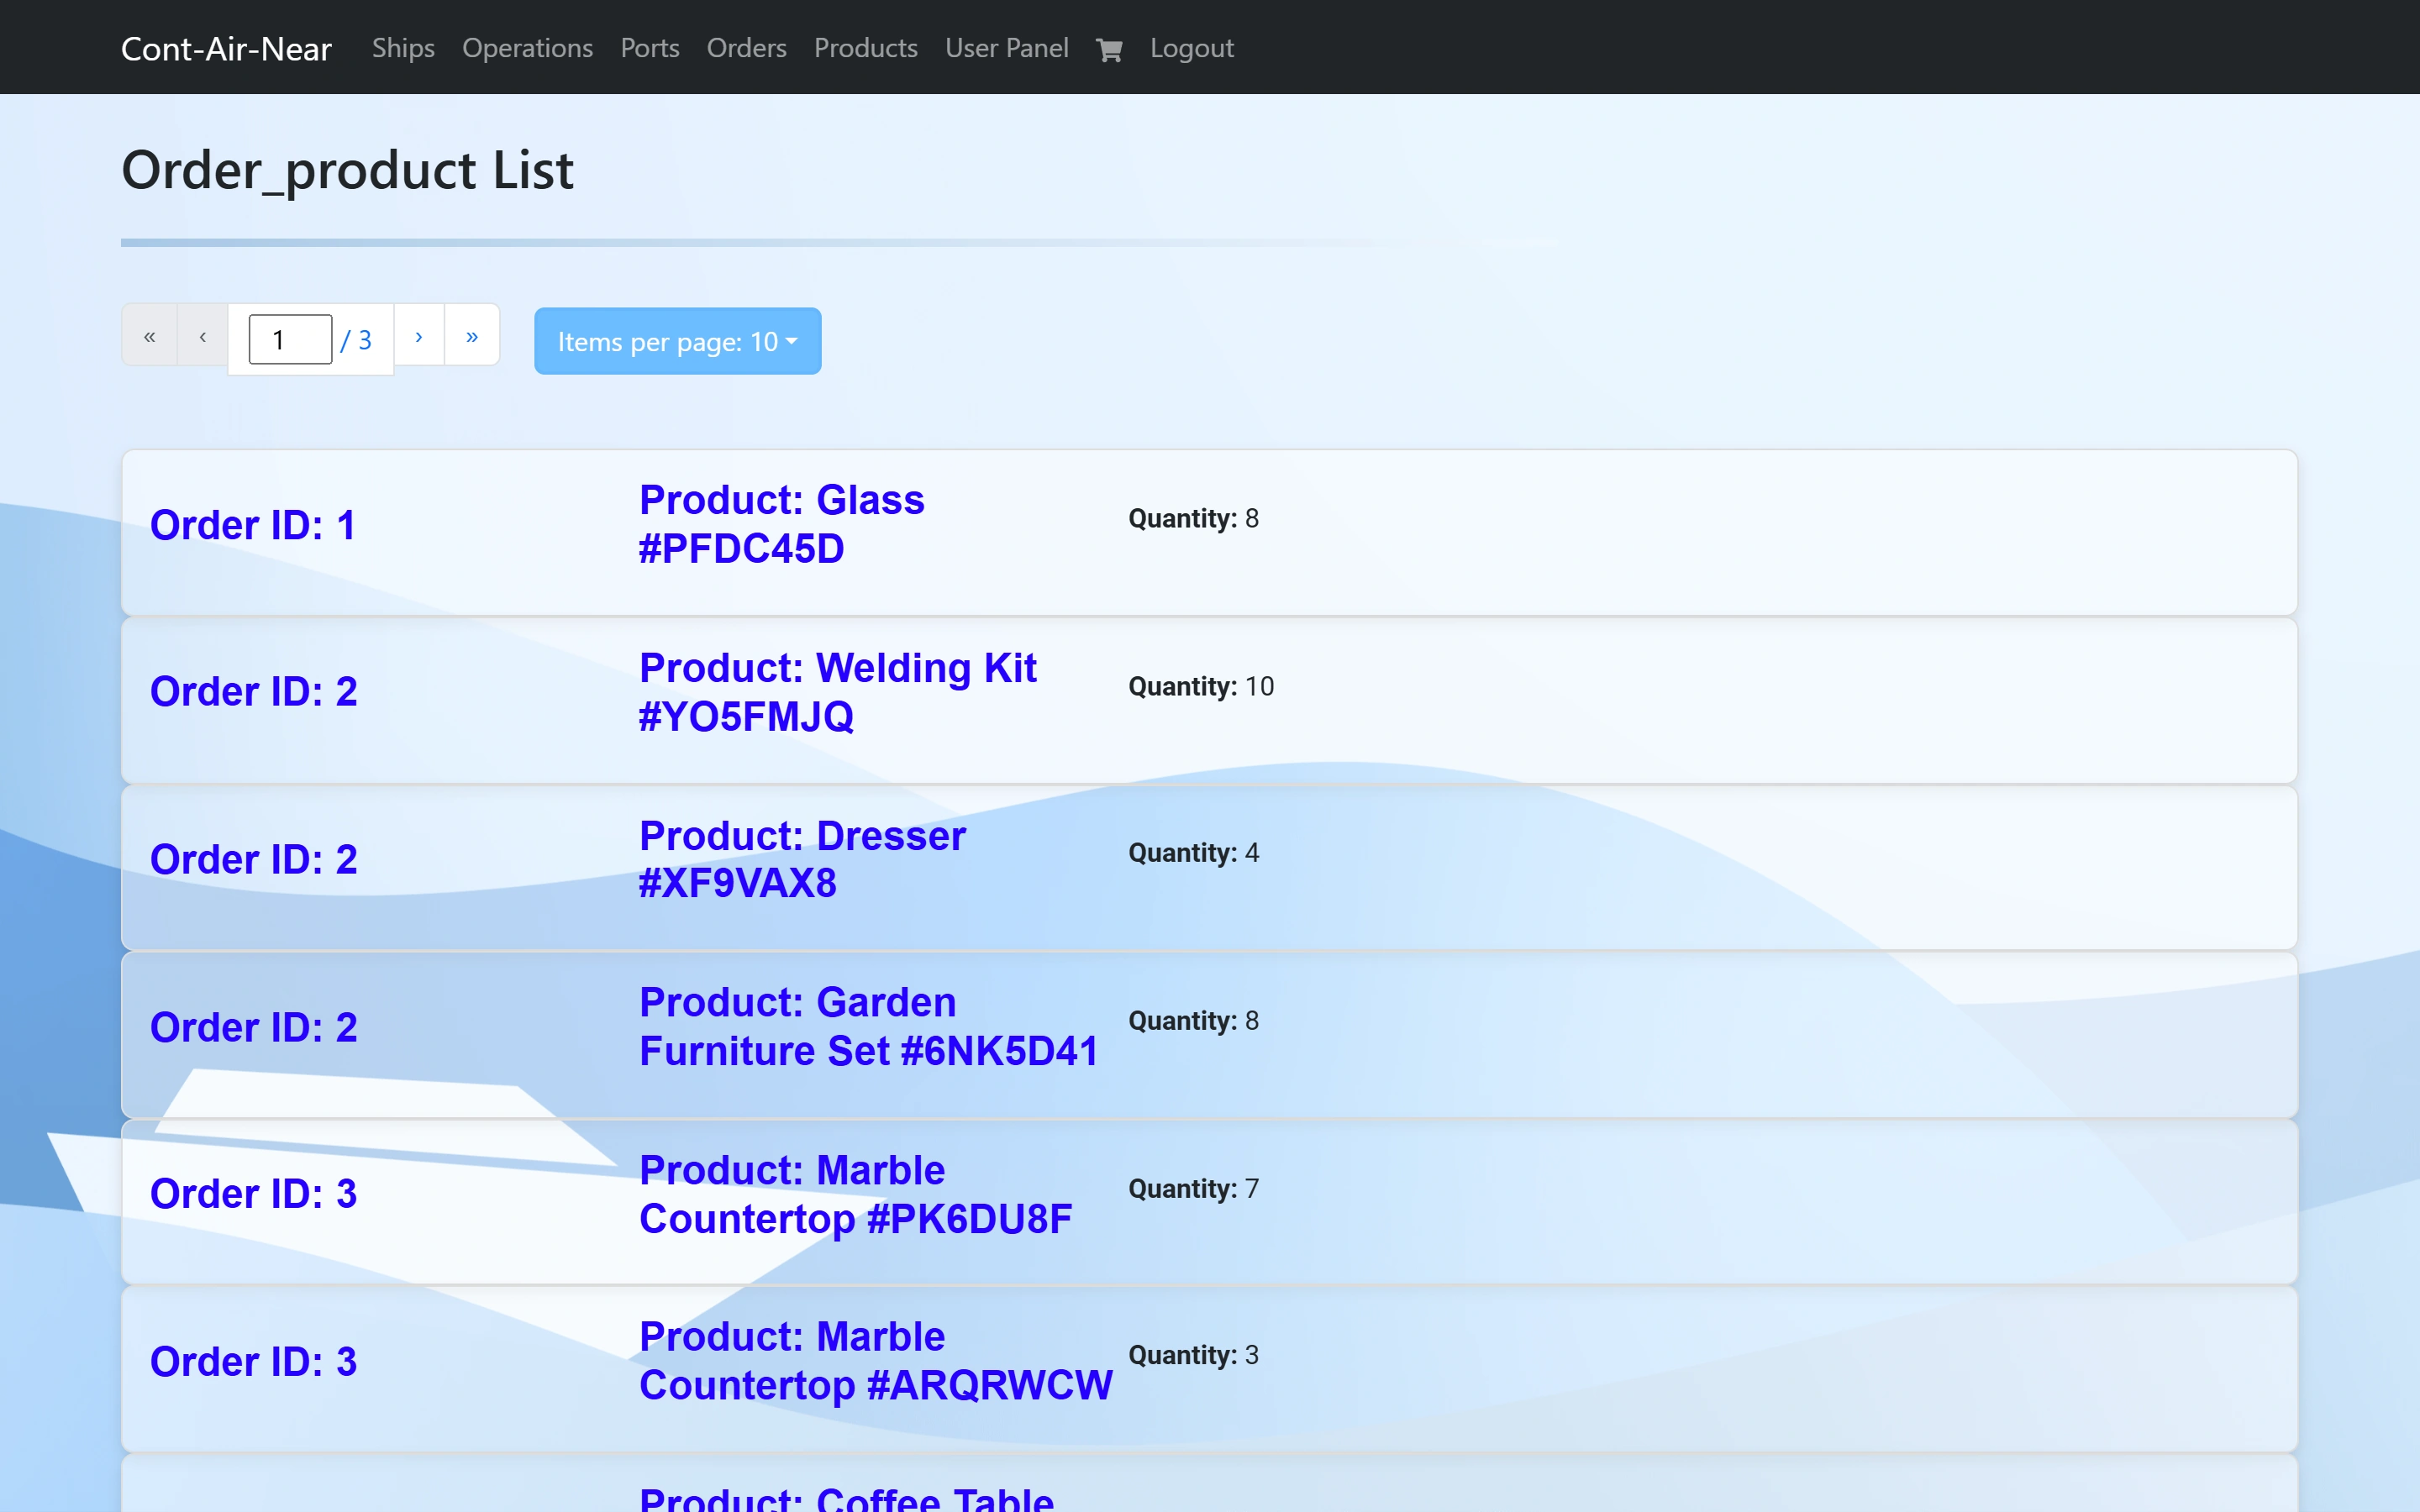Viewport: 2420px width, 1512px height.
Task: Click the page number input field
Action: click(x=290, y=339)
